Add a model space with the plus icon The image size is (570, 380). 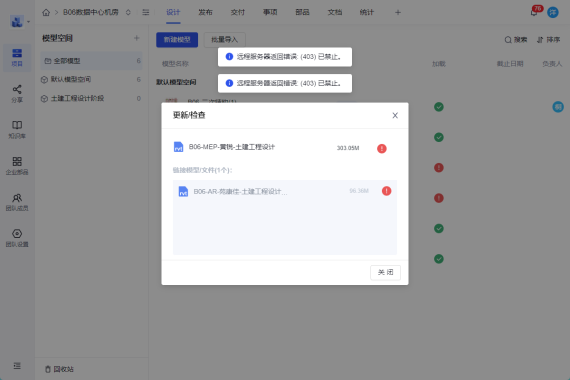(x=137, y=38)
